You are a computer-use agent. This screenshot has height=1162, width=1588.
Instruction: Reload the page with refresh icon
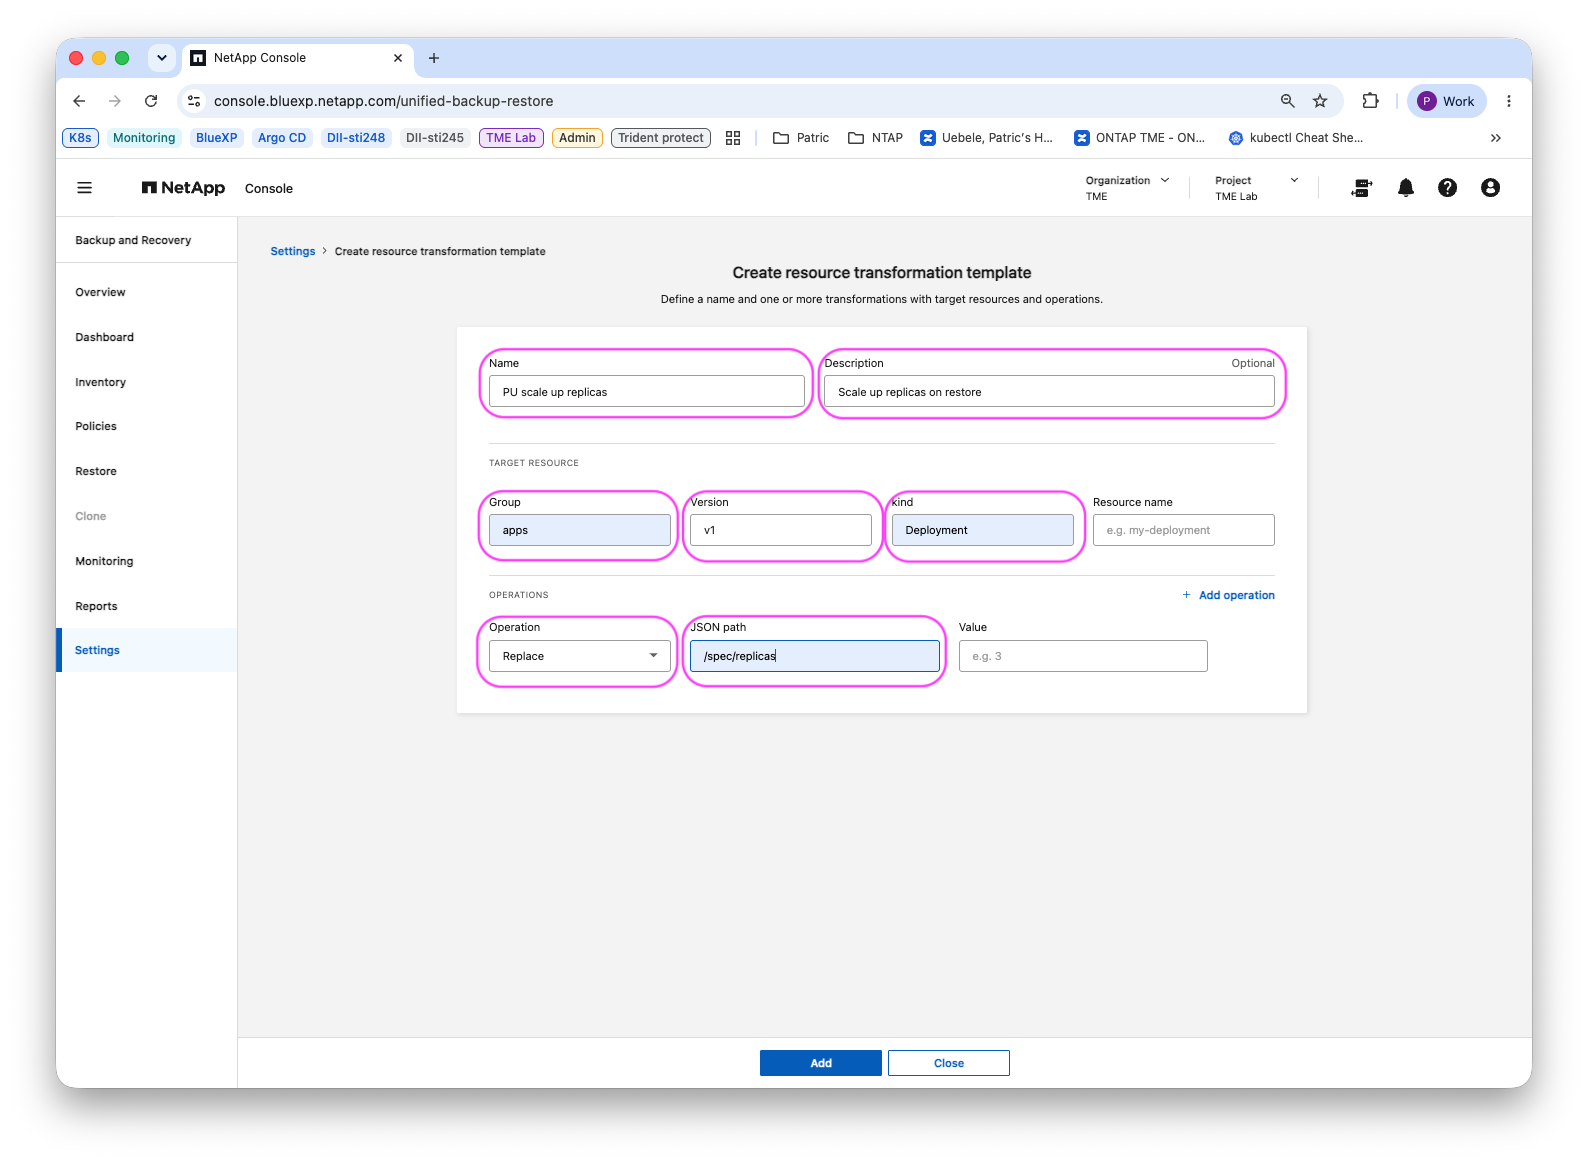(151, 101)
